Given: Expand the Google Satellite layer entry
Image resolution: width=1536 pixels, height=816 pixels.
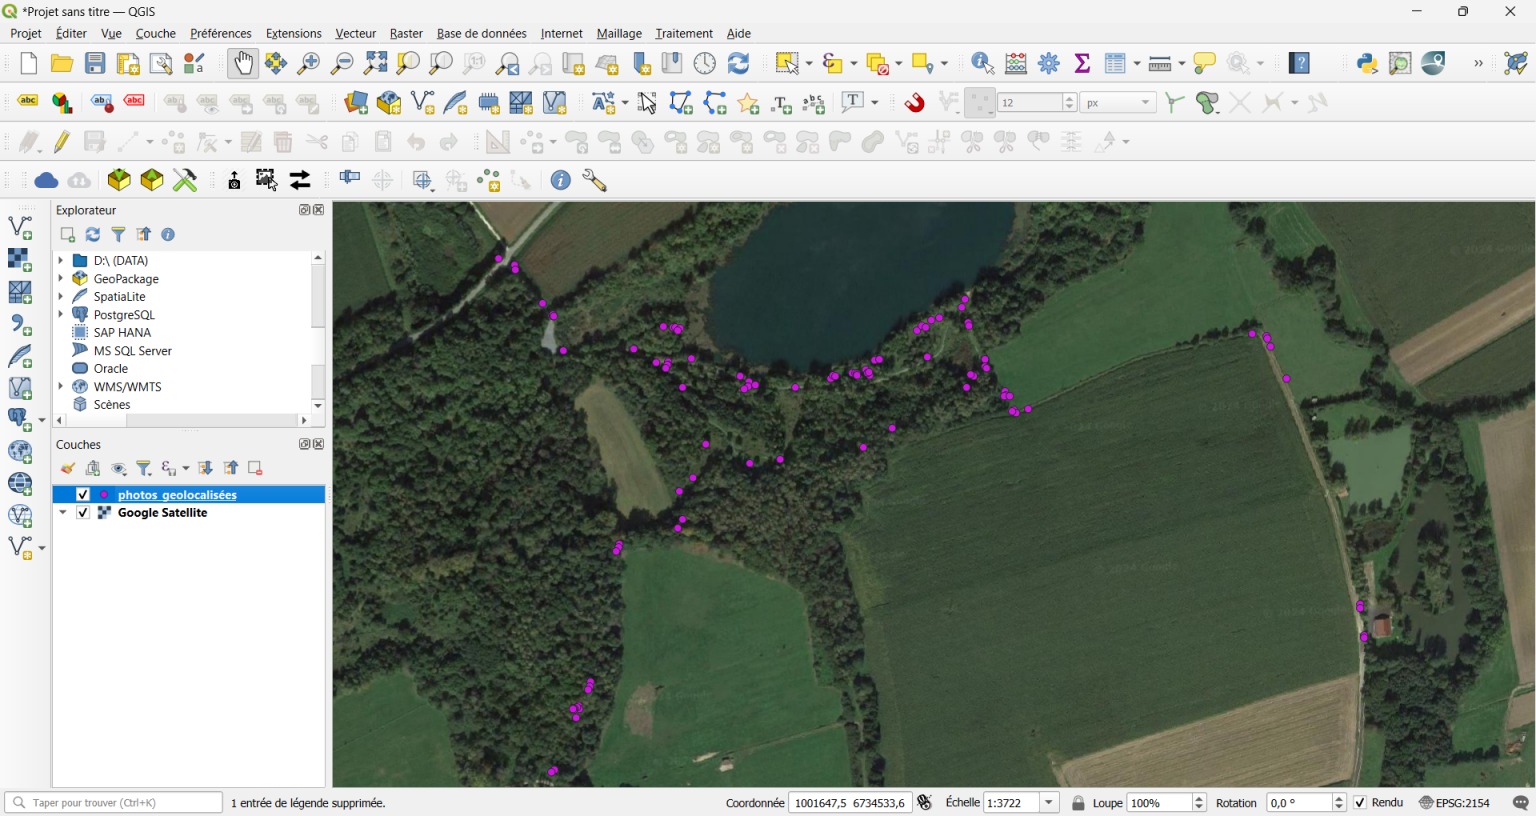Looking at the screenshot, I should pyautogui.click(x=64, y=512).
